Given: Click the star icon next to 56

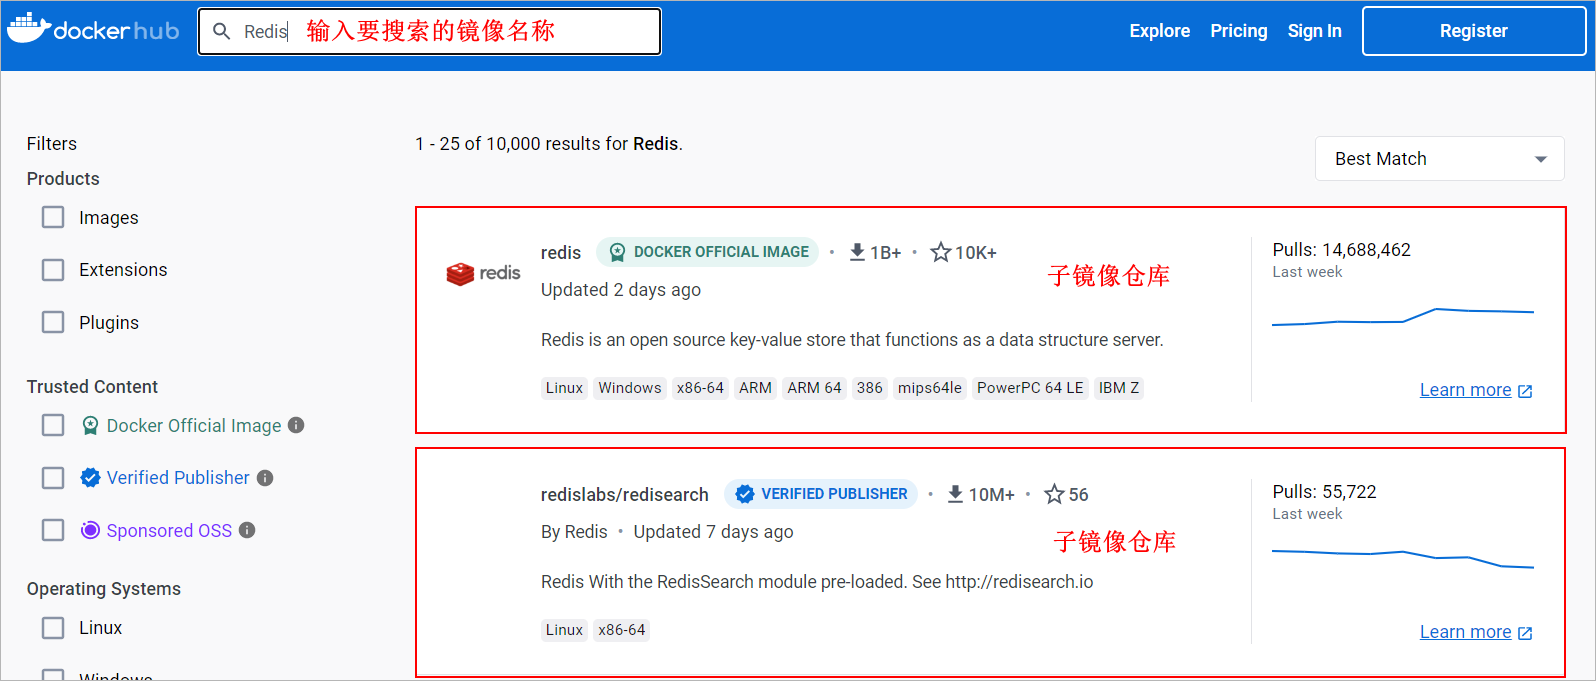Looking at the screenshot, I should click(1054, 494).
